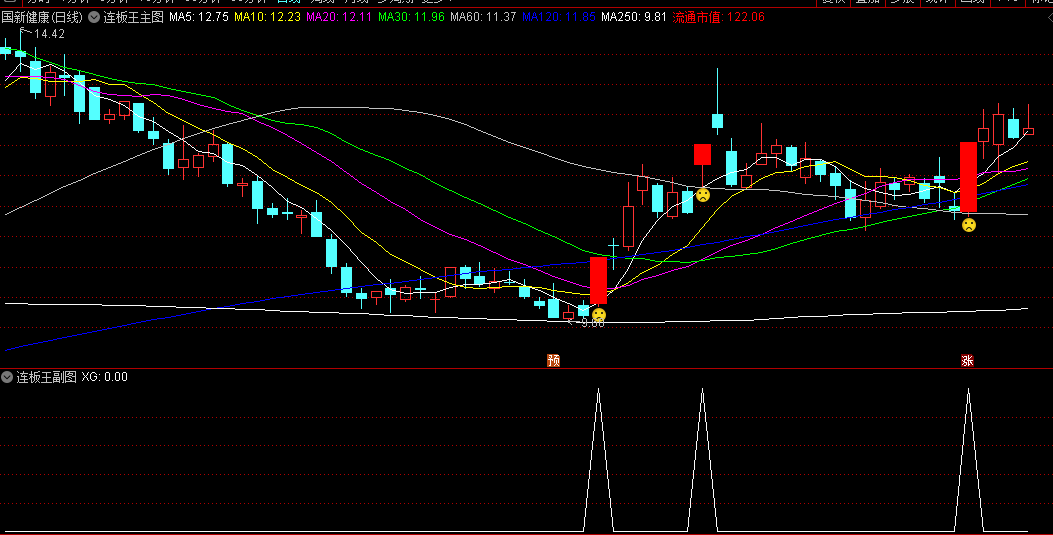1053x535 pixels.
Task: Click the XG: 0.00 readout
Action: point(105,377)
